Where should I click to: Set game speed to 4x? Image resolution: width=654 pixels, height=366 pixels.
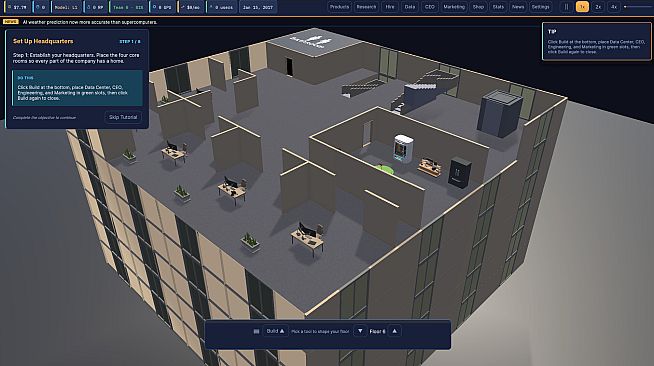coord(614,7)
